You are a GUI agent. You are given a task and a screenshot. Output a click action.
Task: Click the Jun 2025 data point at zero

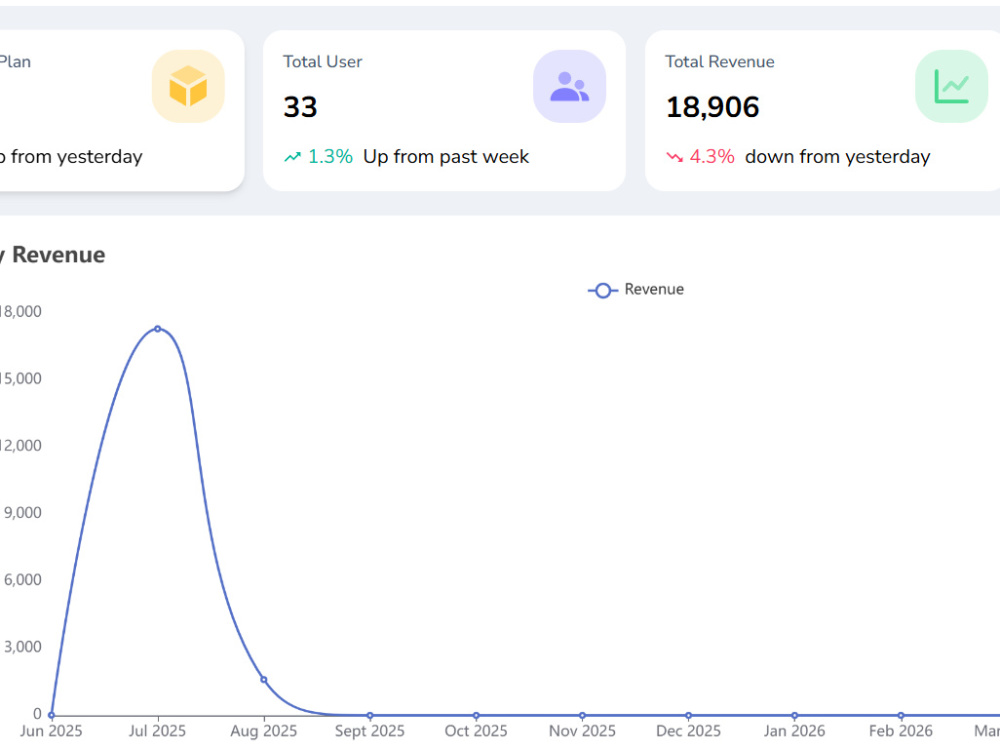[52, 716]
